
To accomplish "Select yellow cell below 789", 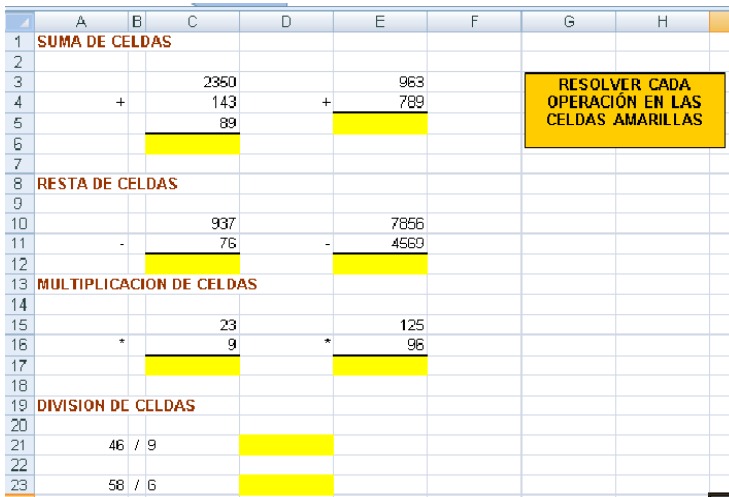I will (x=379, y=123).
